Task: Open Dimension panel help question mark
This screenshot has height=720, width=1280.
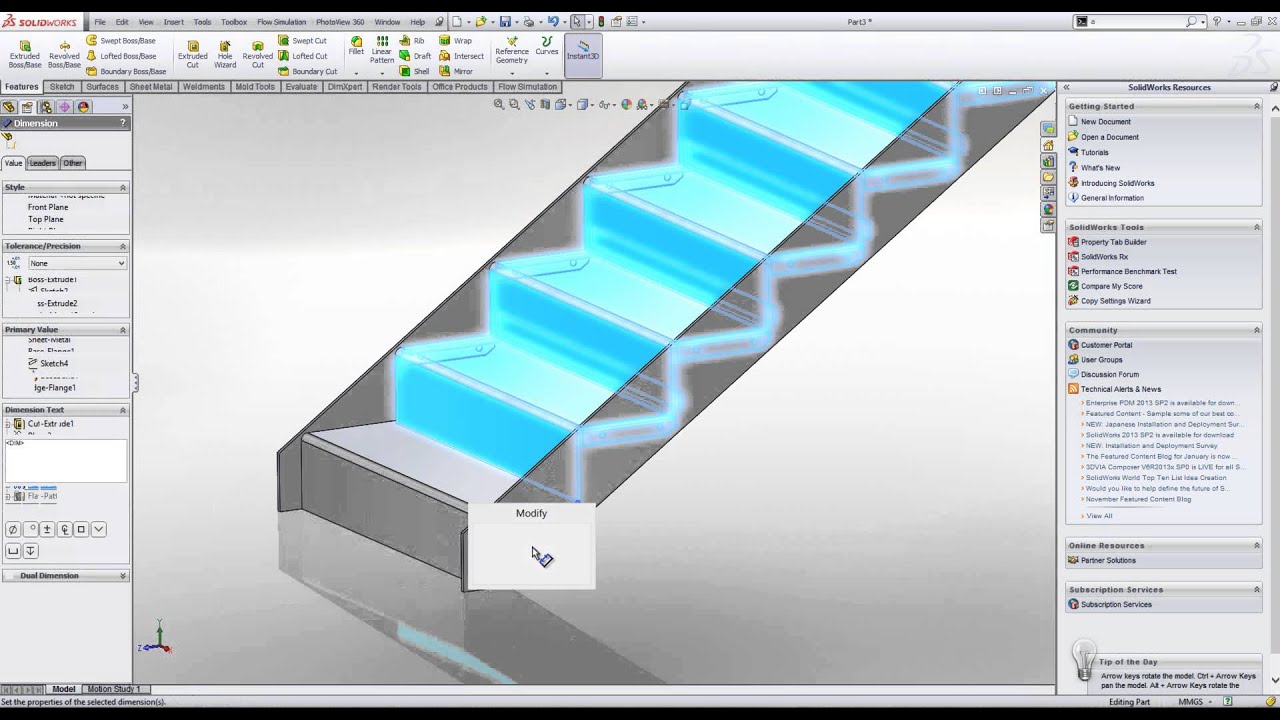Action: pos(123,123)
